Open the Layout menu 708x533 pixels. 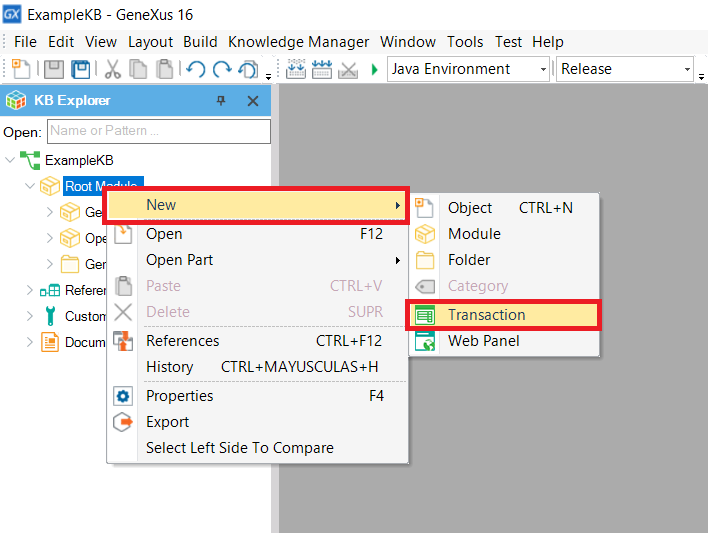[x=150, y=42]
